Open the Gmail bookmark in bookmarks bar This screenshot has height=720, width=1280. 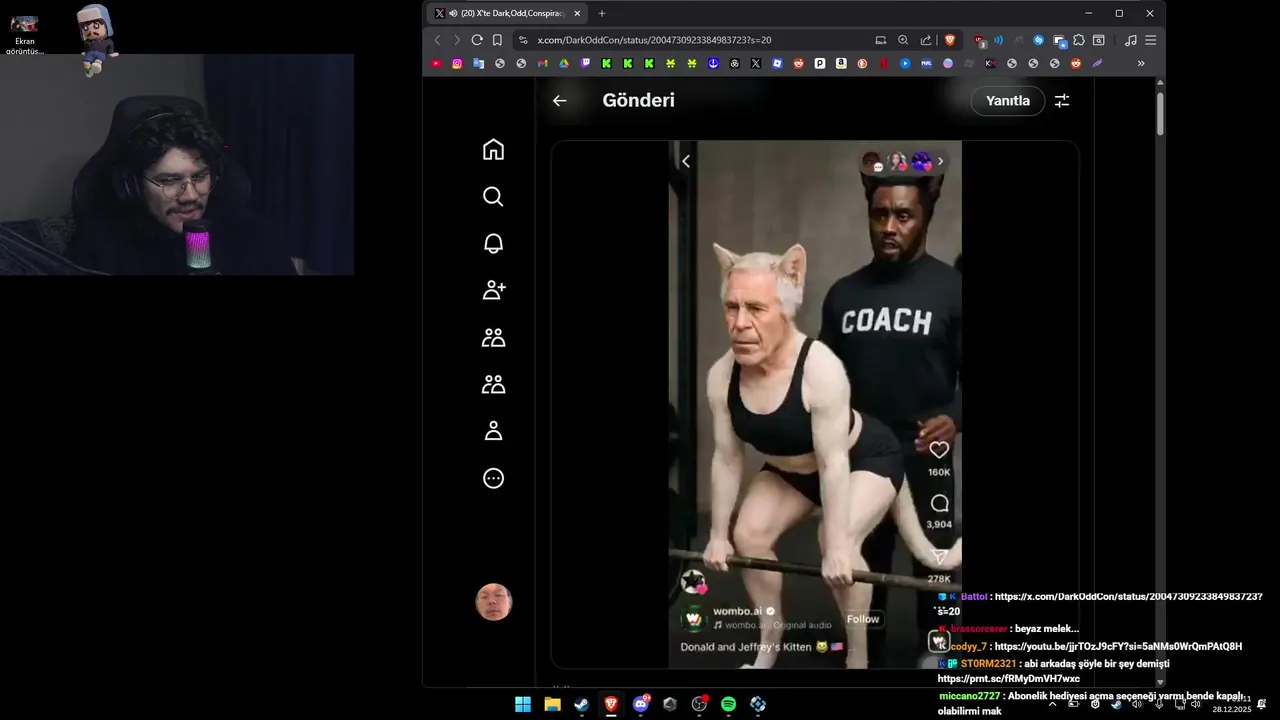[543, 63]
